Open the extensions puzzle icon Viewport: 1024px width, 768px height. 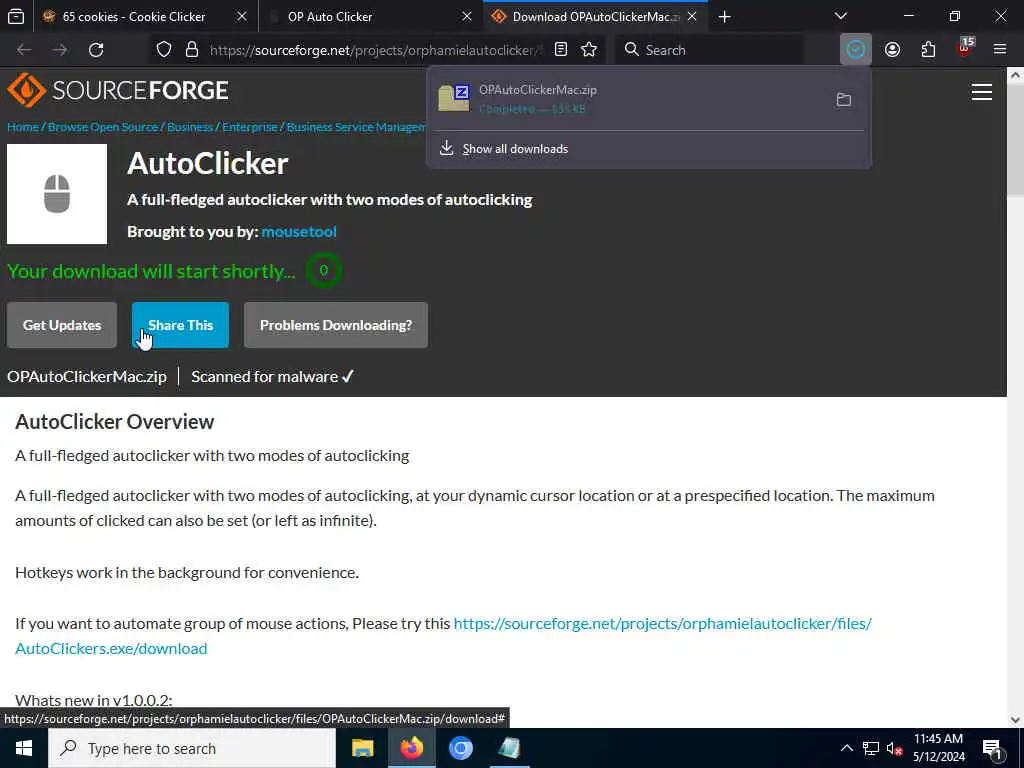(x=928, y=50)
